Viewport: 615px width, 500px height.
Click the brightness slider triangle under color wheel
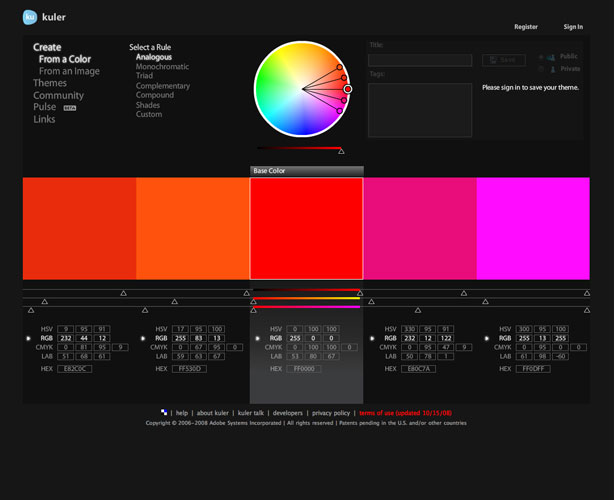click(x=341, y=151)
